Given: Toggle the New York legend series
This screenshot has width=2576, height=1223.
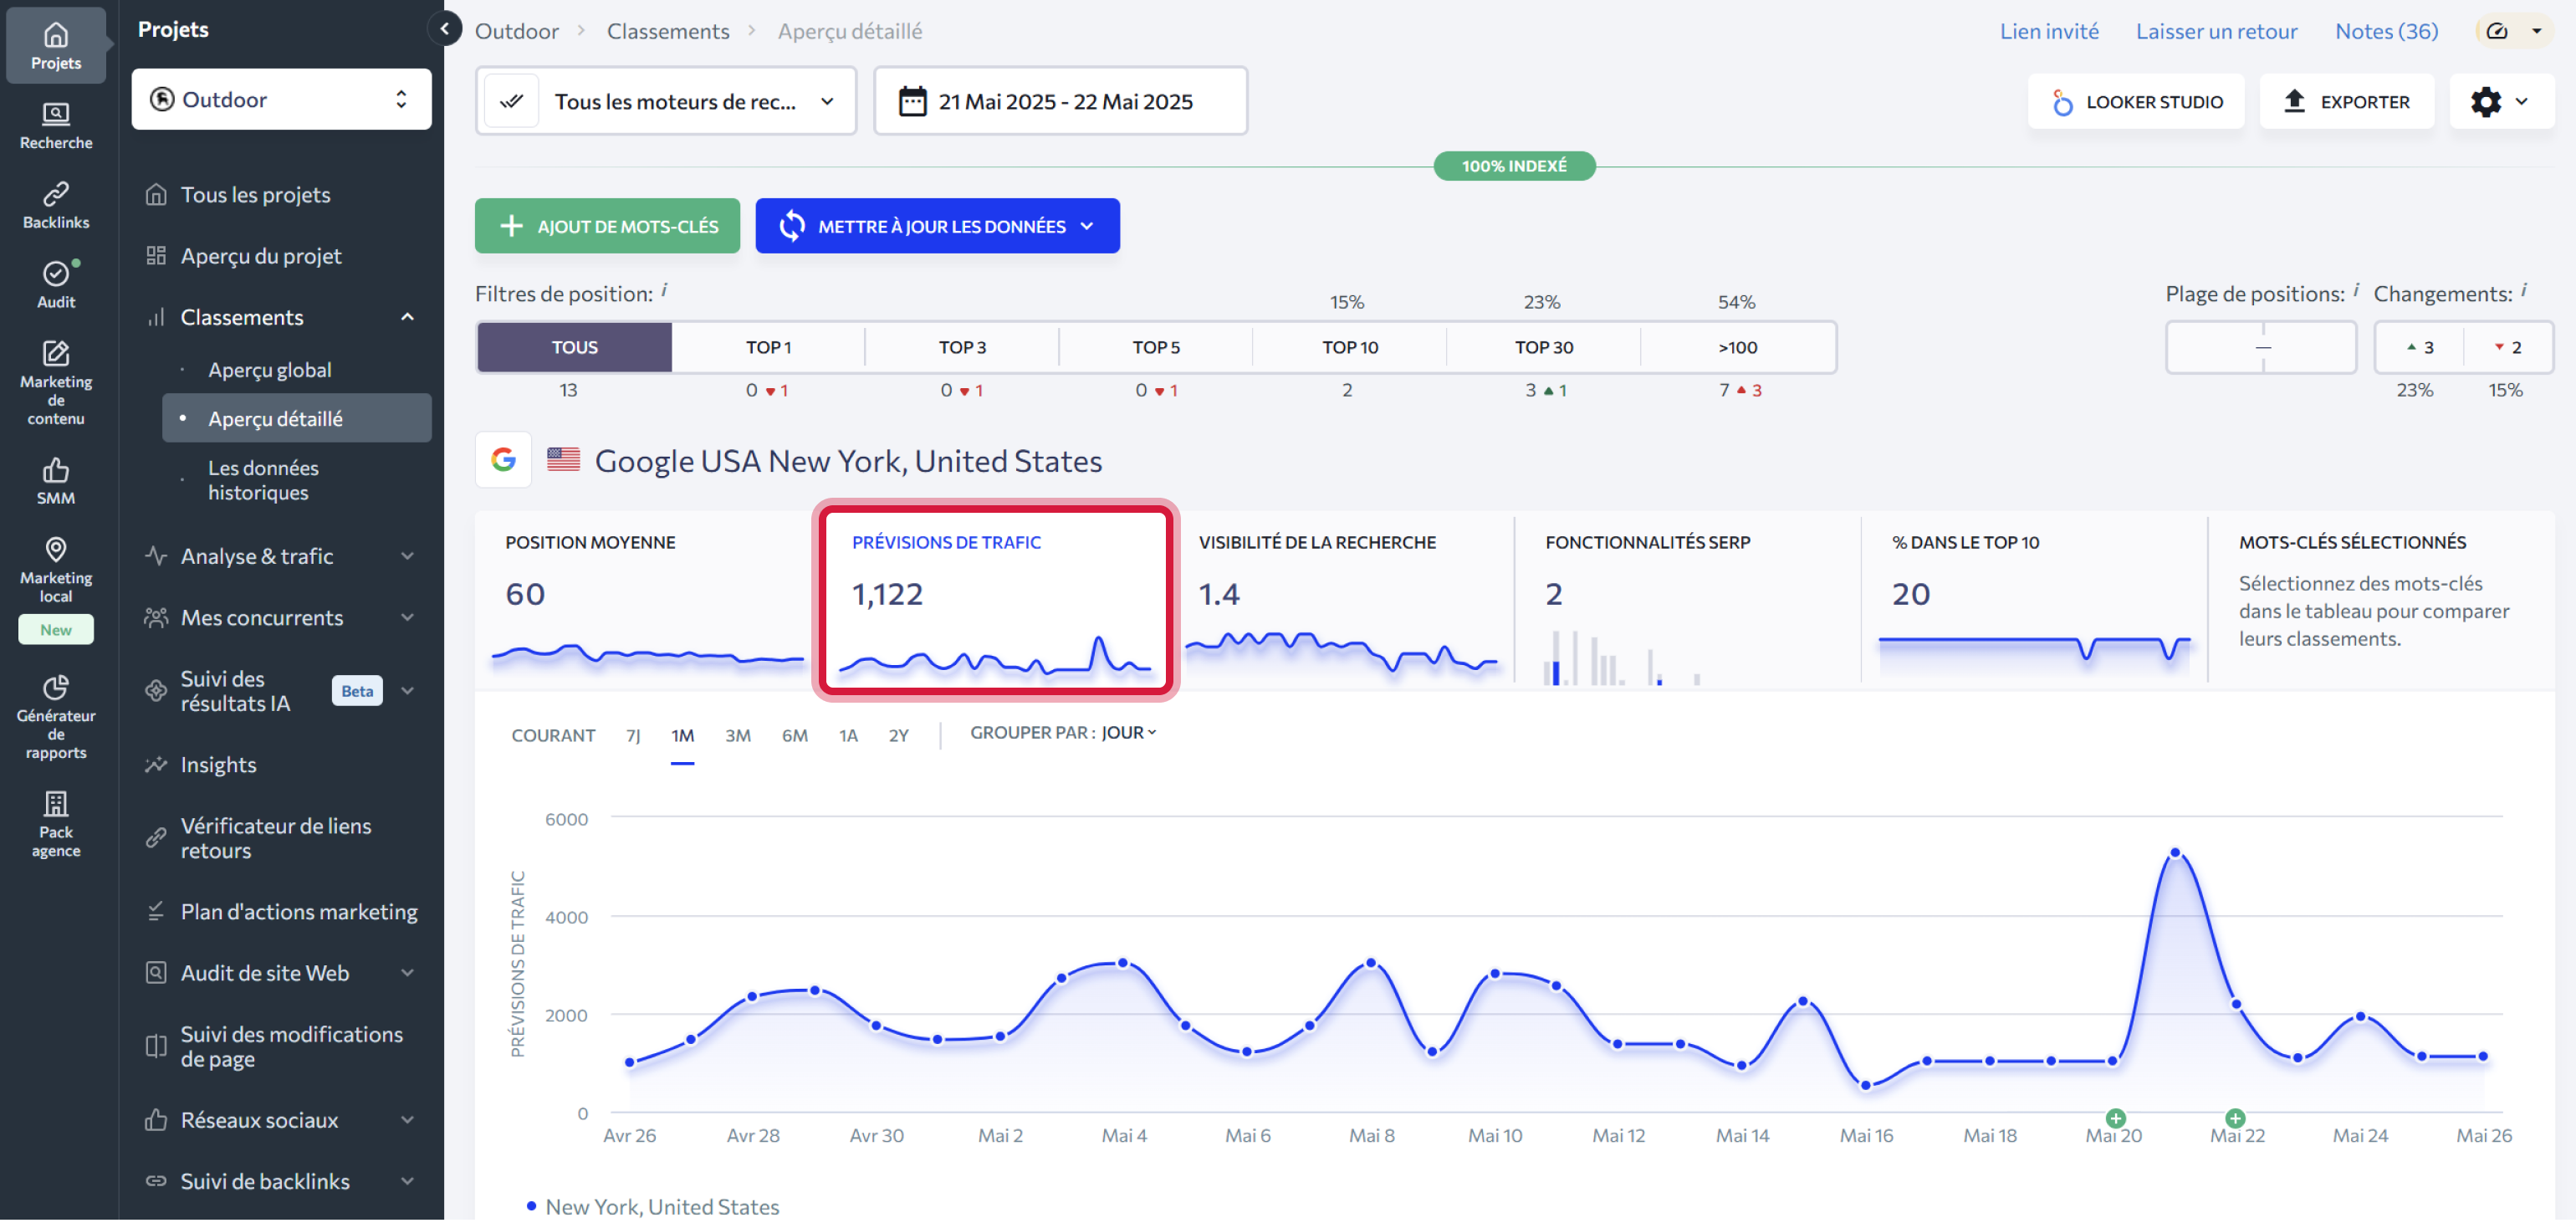Looking at the screenshot, I should (x=654, y=1208).
